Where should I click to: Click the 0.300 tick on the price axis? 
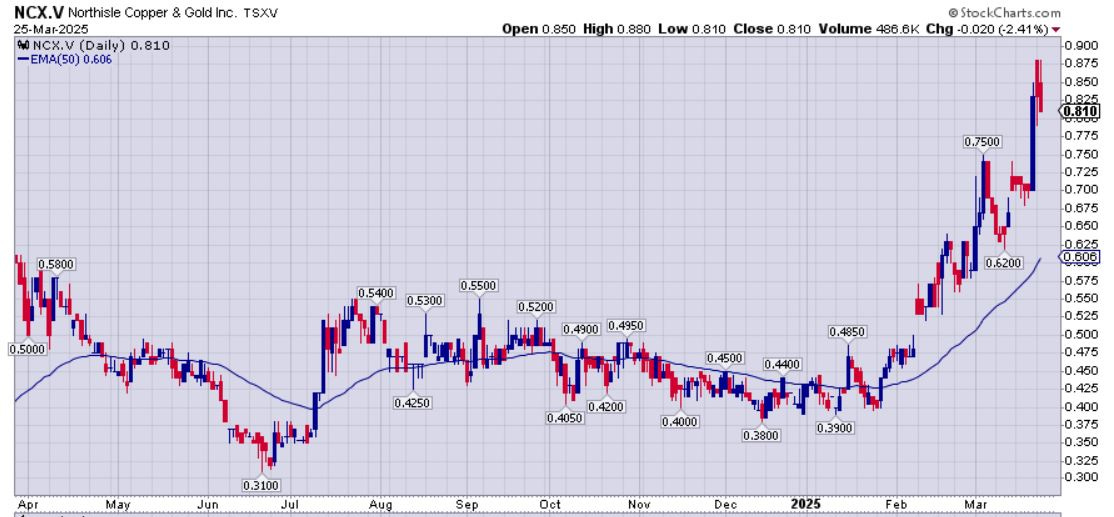pyautogui.click(x=1080, y=477)
